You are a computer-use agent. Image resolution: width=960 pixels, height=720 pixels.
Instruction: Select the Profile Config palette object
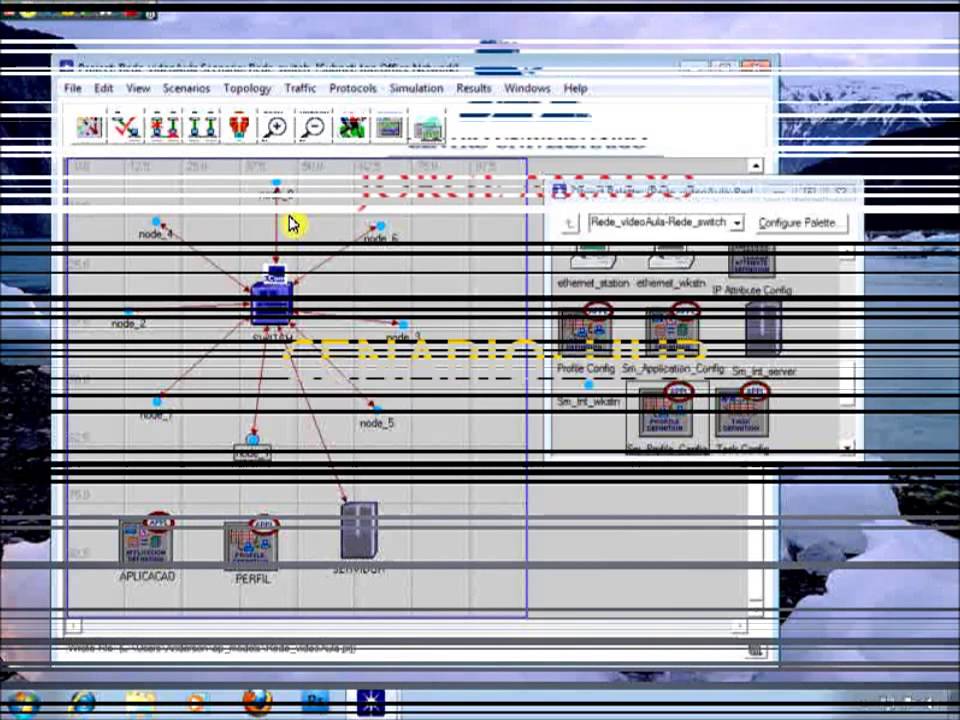pos(585,337)
